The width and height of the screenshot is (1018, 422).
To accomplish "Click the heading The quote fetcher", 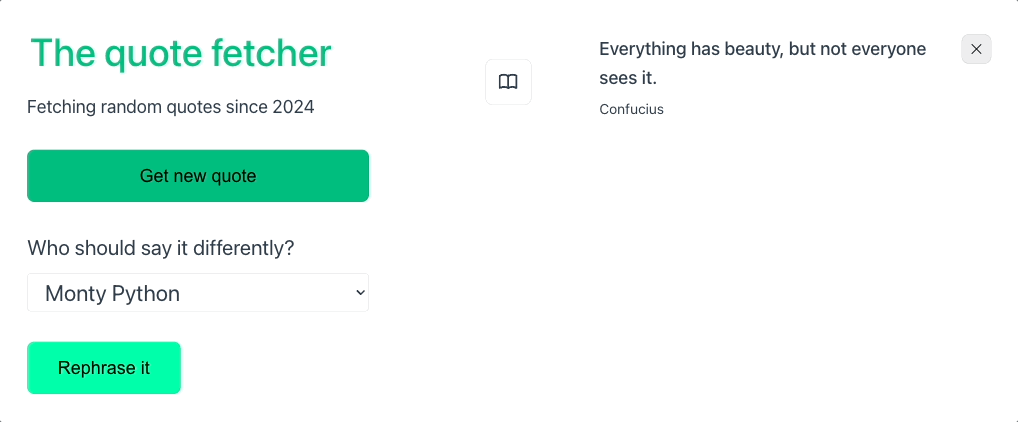I will pyautogui.click(x=180, y=53).
